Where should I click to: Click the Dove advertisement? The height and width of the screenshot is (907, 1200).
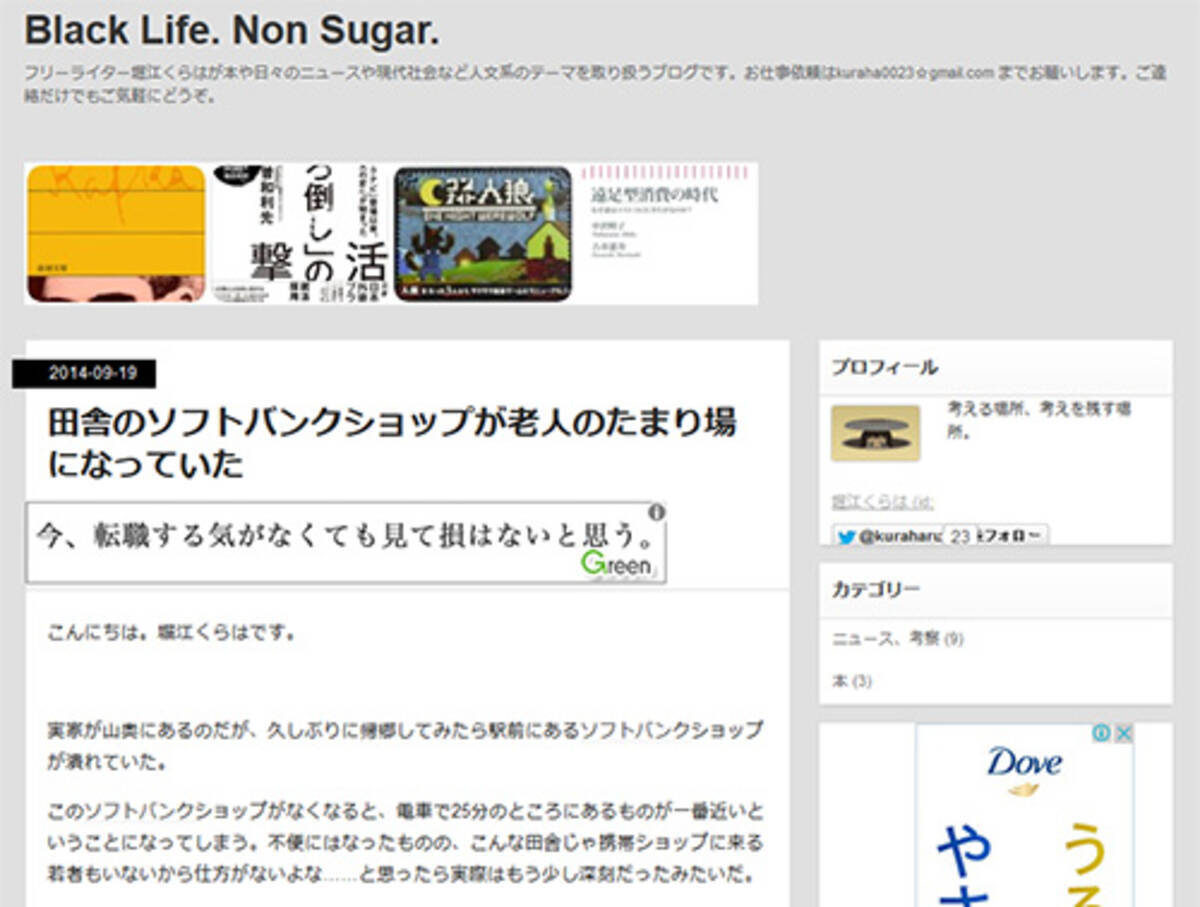click(1025, 815)
